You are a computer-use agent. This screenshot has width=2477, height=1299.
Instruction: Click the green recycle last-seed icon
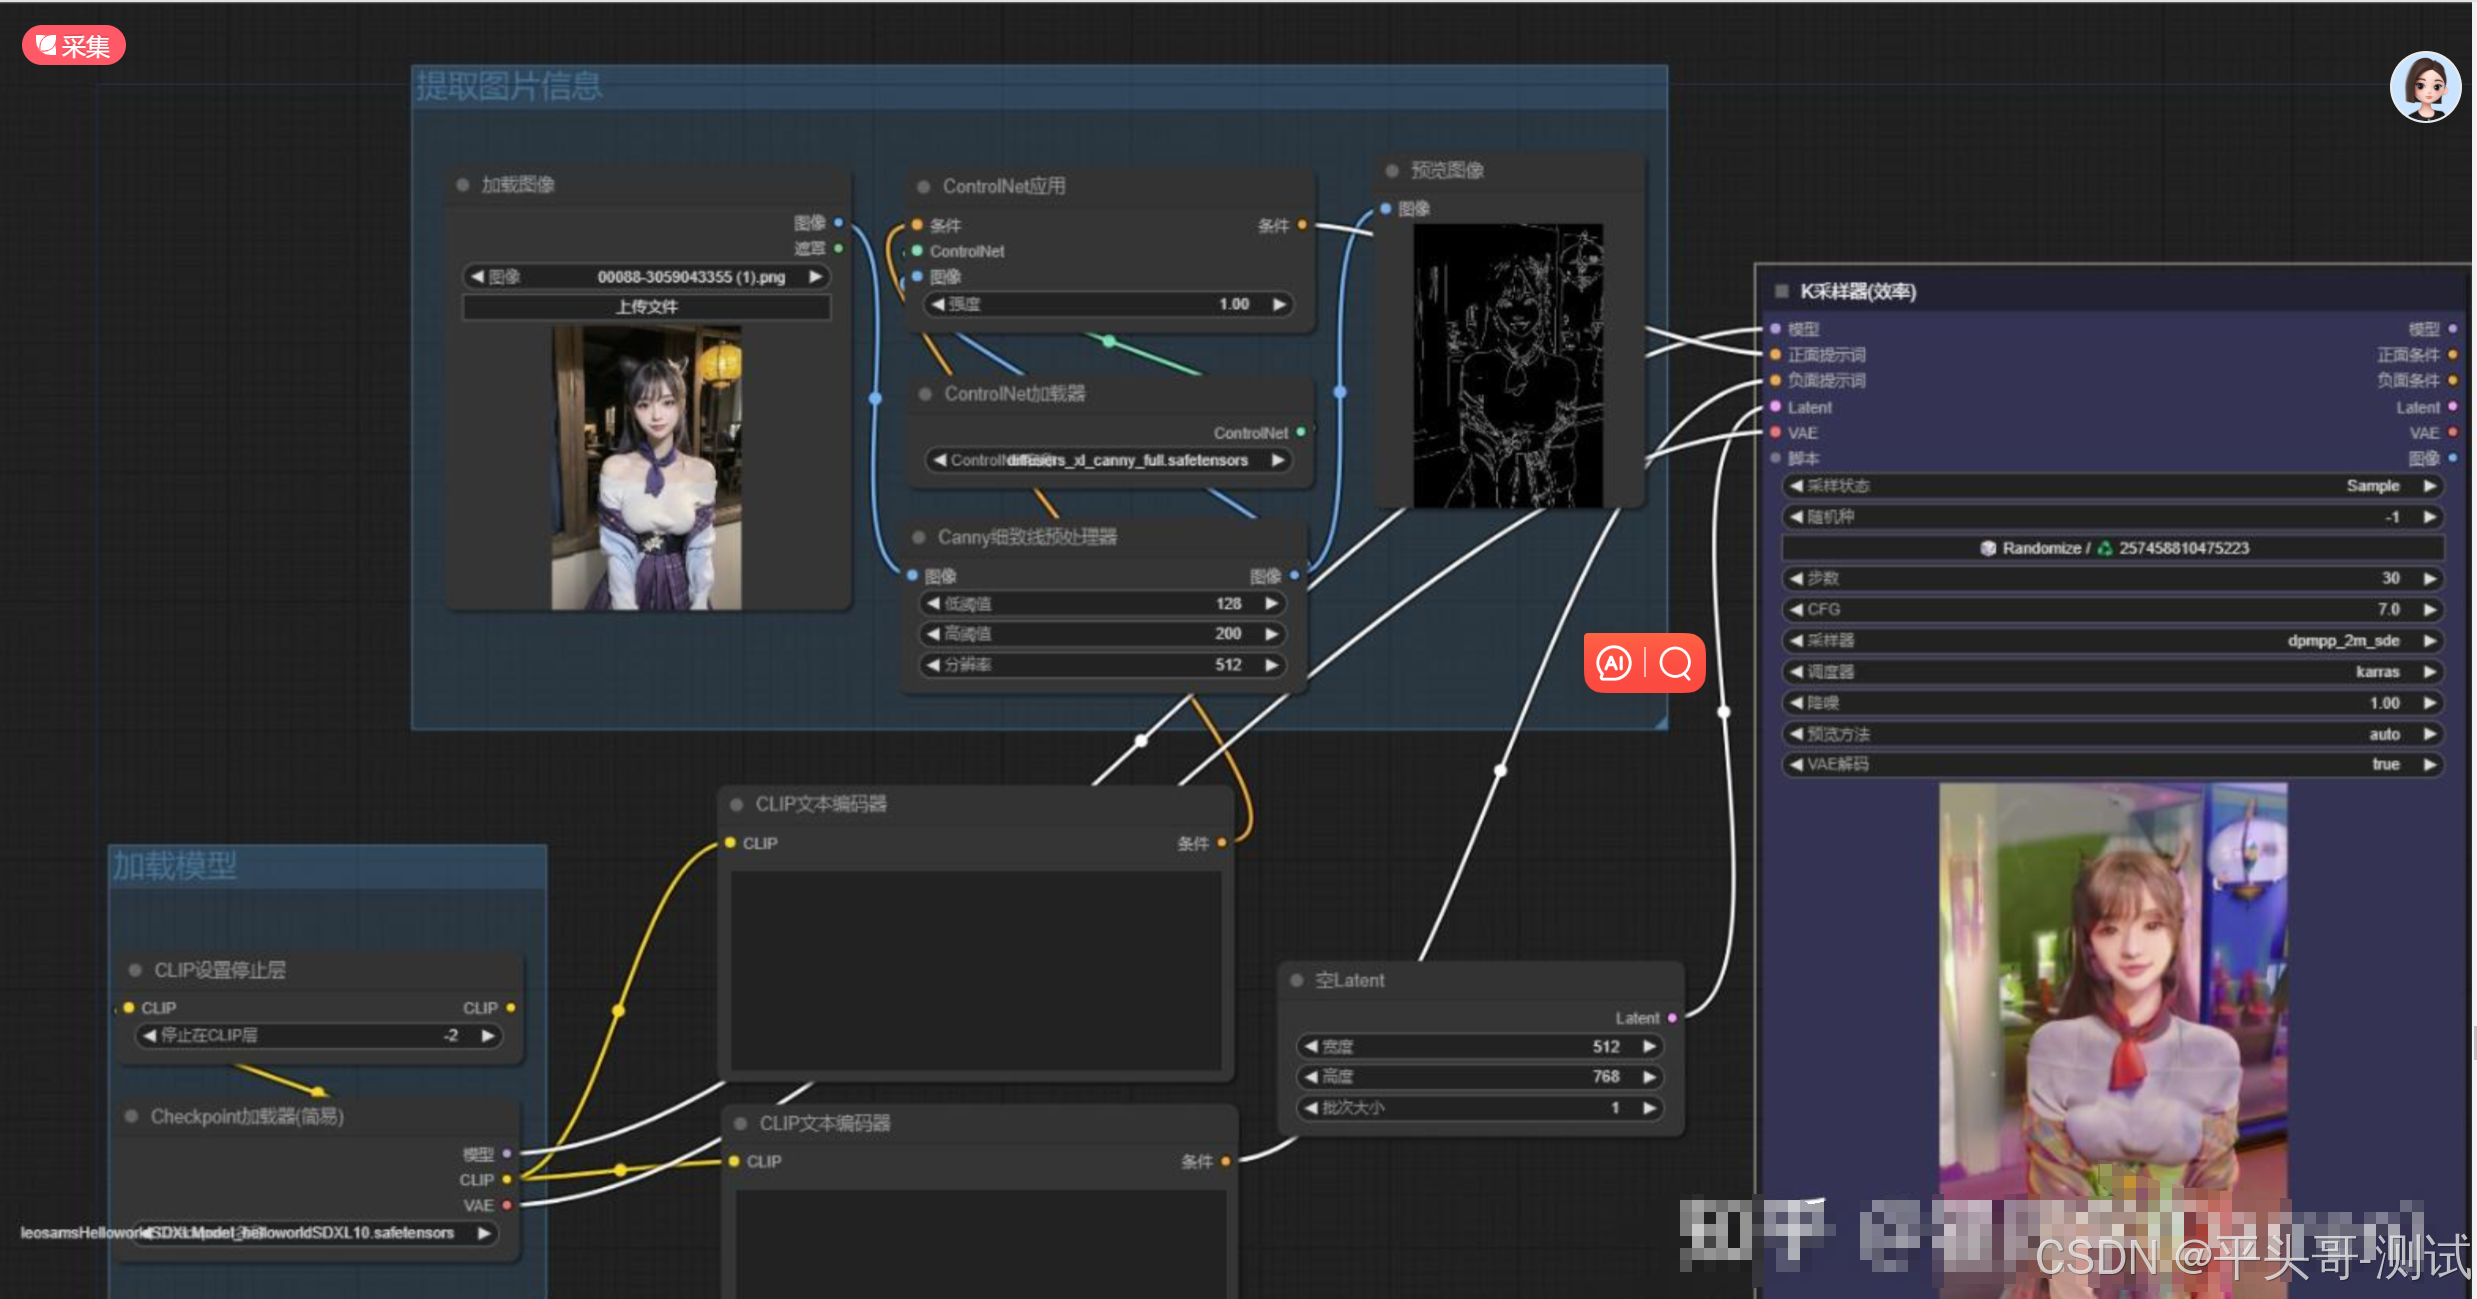pyautogui.click(x=2105, y=548)
